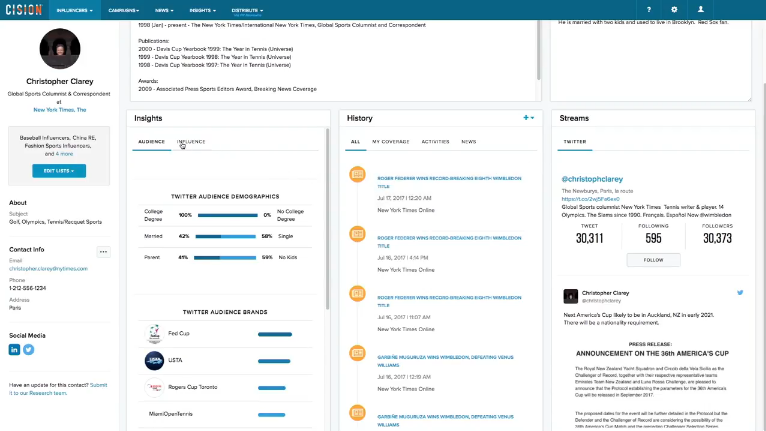Click news icon for Jul 17 Federer article
This screenshot has height=431, width=766.
tap(357, 174)
